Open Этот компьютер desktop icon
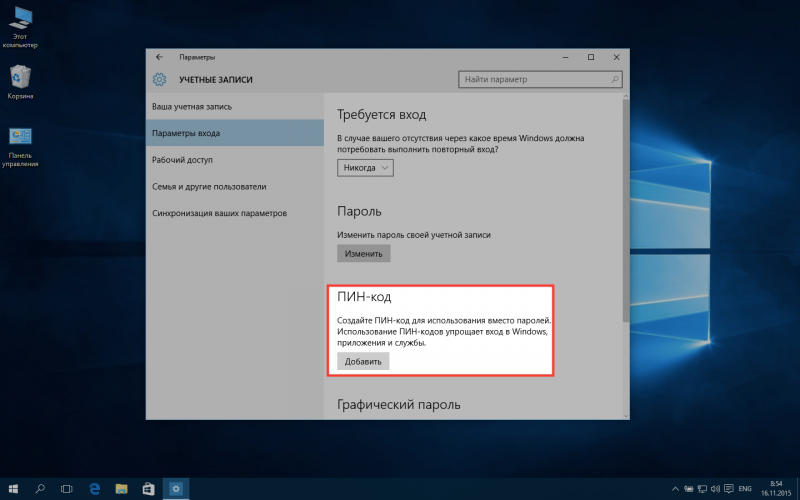This screenshot has height=500, width=800. (x=20, y=22)
